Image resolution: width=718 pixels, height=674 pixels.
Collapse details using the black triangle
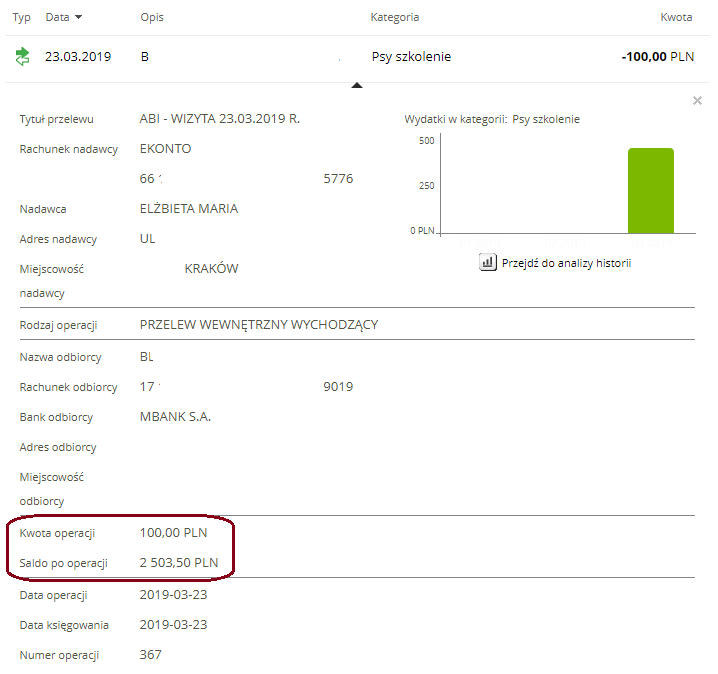357,85
